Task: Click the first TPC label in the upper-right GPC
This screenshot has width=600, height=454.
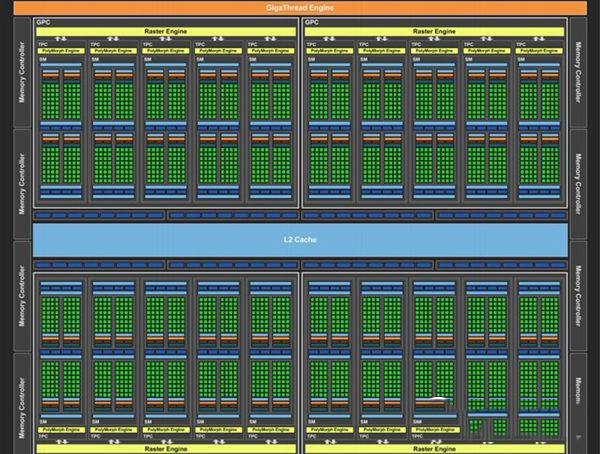Action: tap(311, 44)
